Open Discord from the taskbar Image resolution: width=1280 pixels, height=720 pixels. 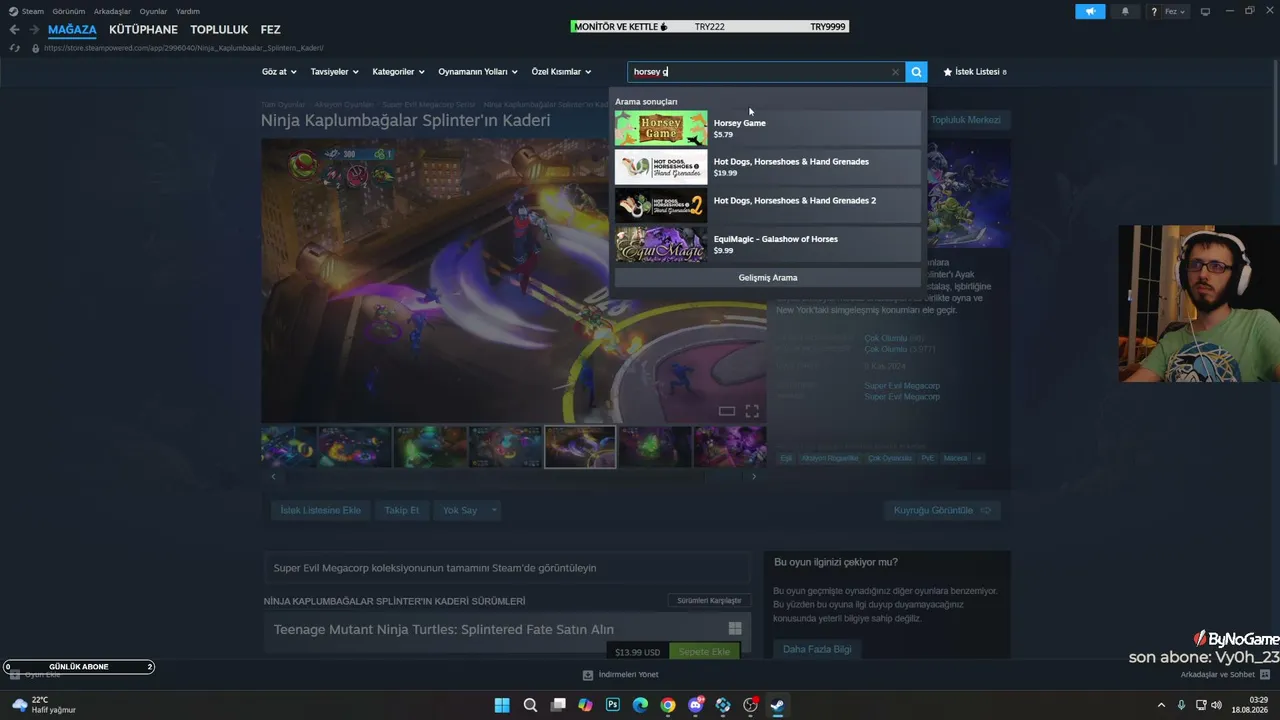[x=696, y=705]
